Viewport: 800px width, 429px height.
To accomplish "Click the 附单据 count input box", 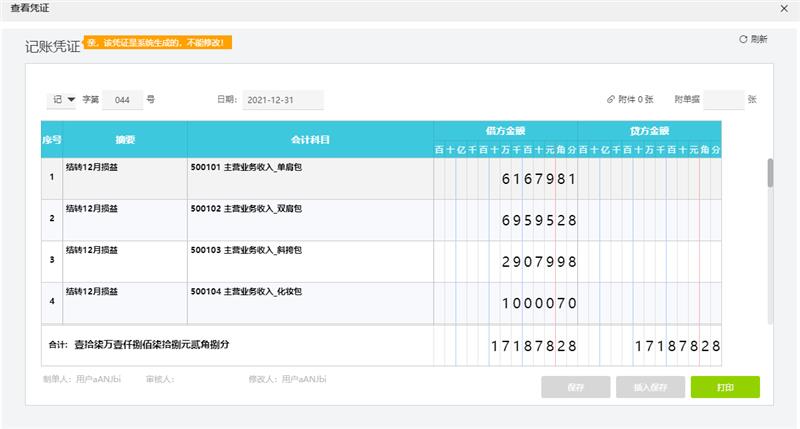I will [x=723, y=100].
